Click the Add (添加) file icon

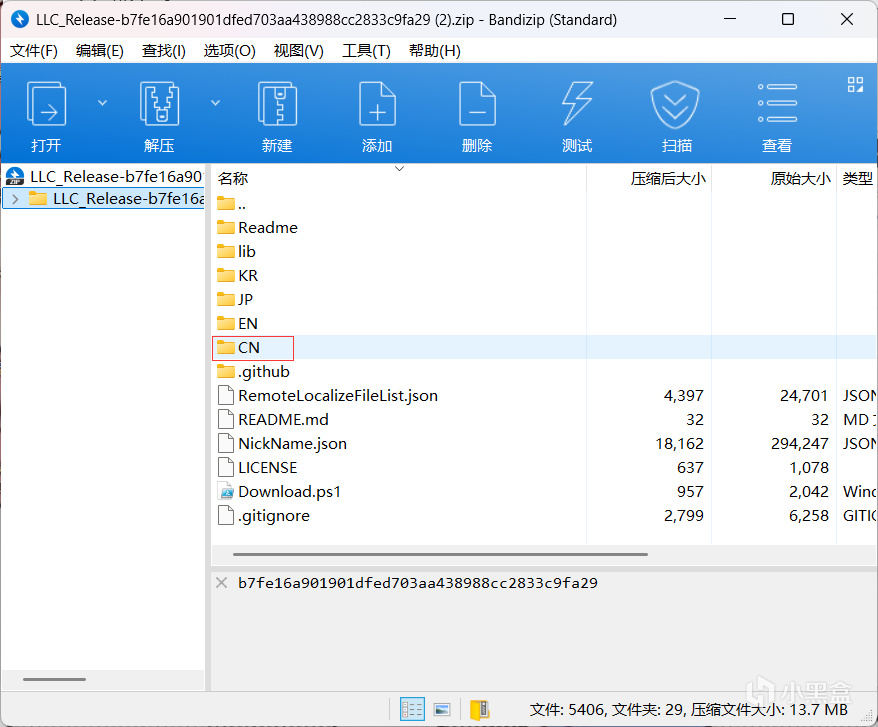377,104
